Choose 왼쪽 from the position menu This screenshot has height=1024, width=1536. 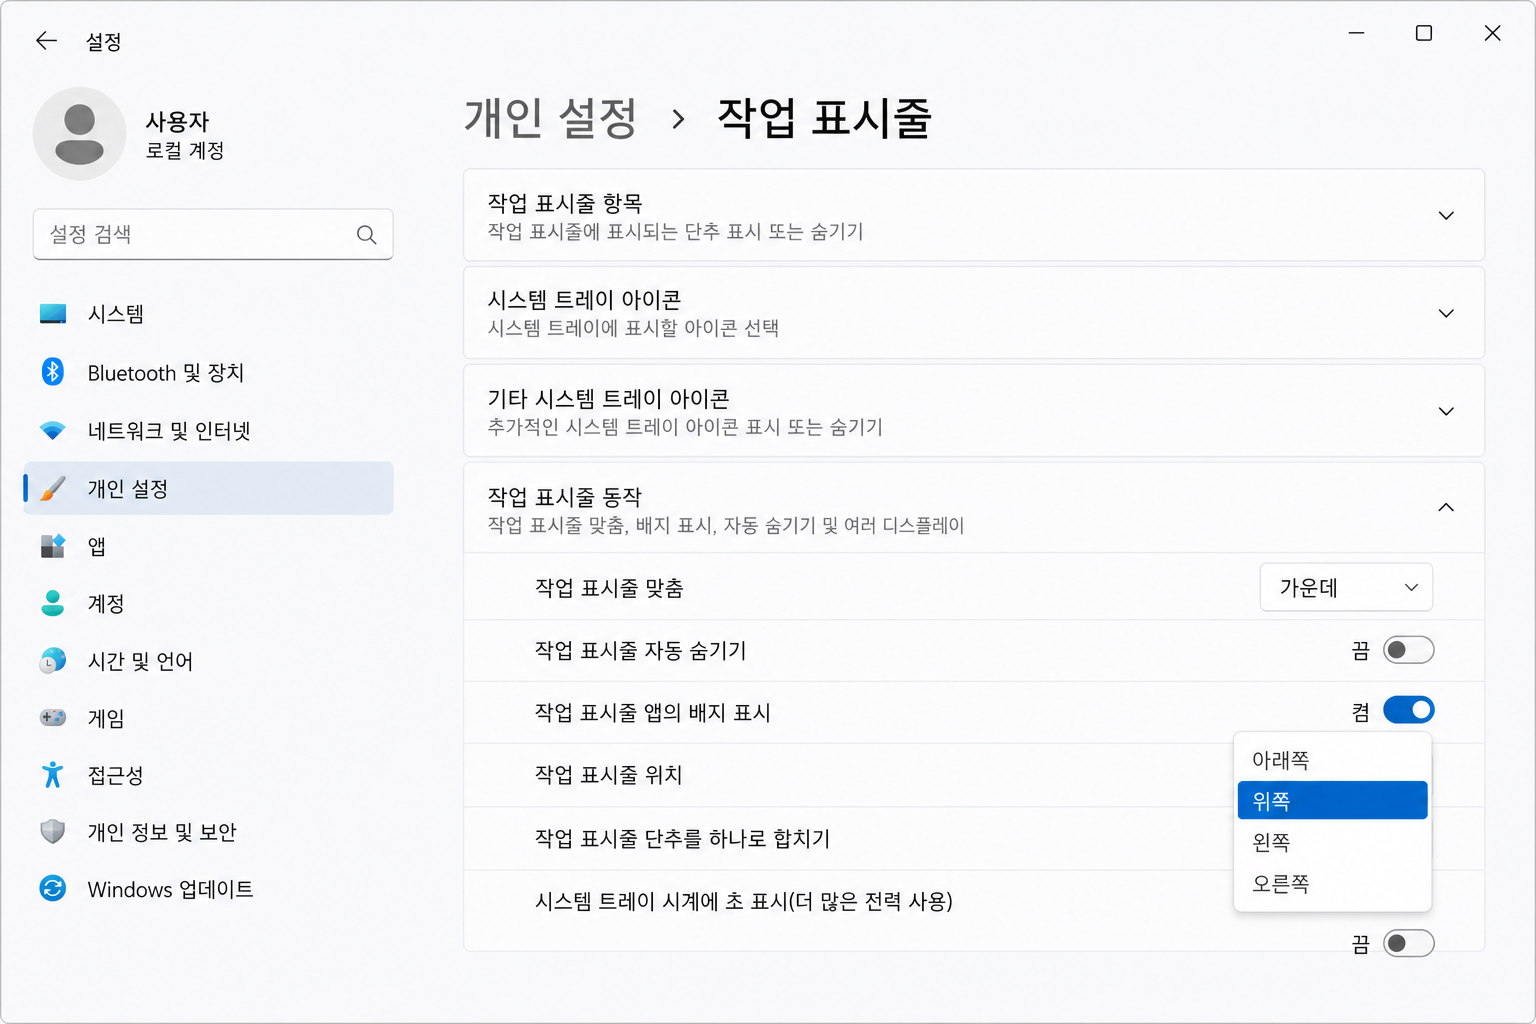(x=1332, y=843)
